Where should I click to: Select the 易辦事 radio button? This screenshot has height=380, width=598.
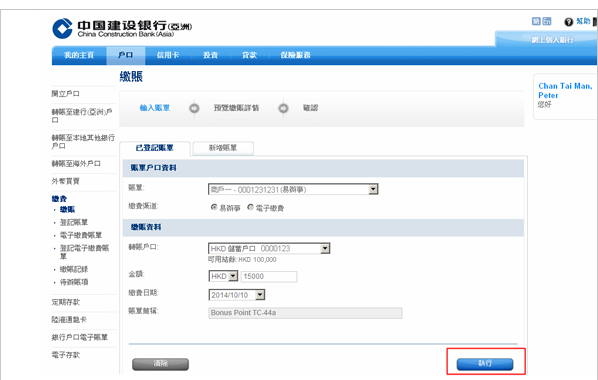click(x=214, y=207)
